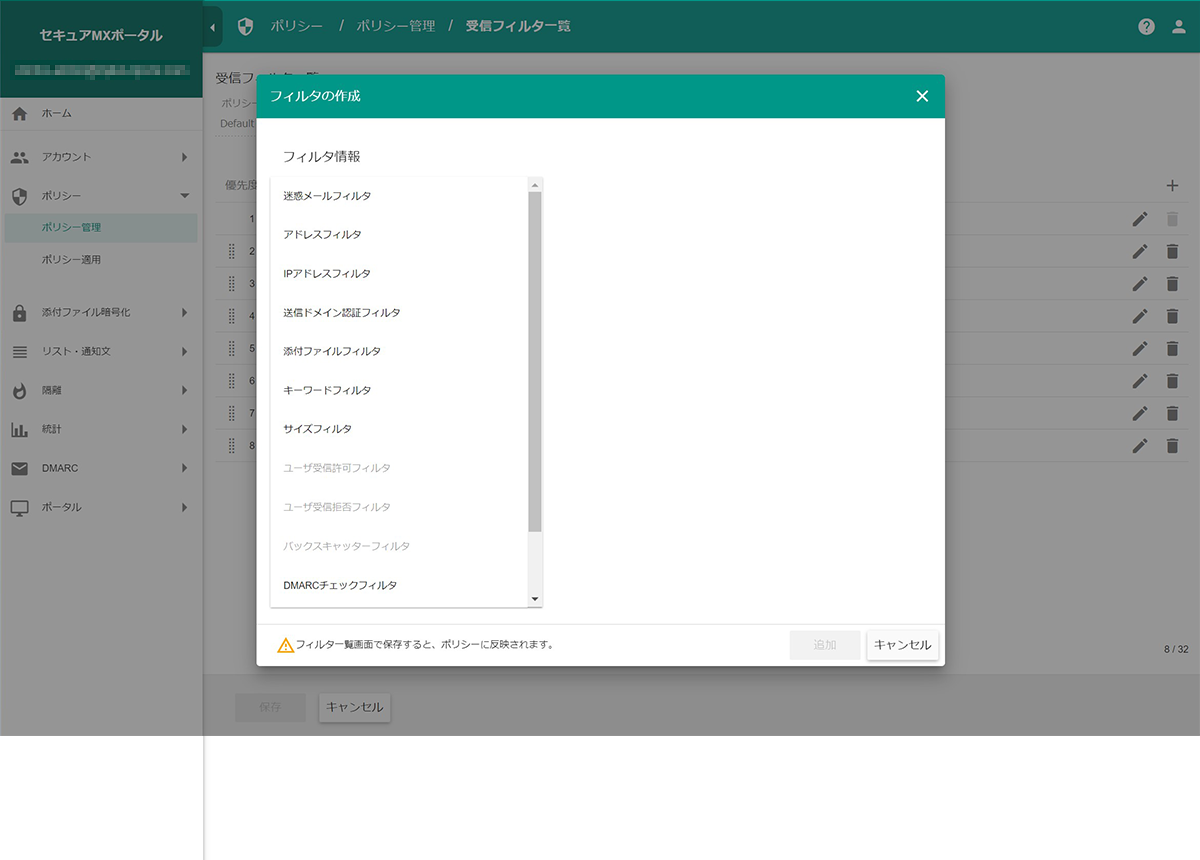Close the filter creation dialog
Image resolution: width=1200 pixels, height=860 pixels.
click(x=922, y=96)
